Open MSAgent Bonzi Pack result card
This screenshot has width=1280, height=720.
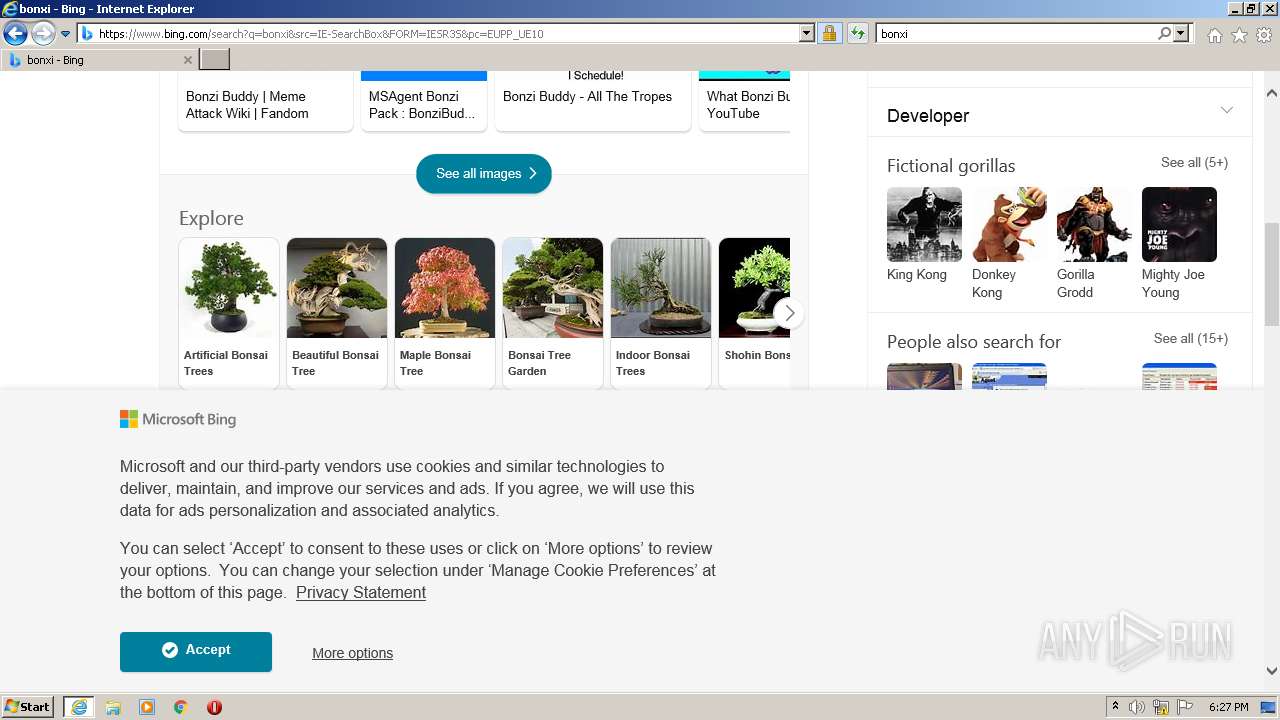pyautogui.click(x=423, y=101)
